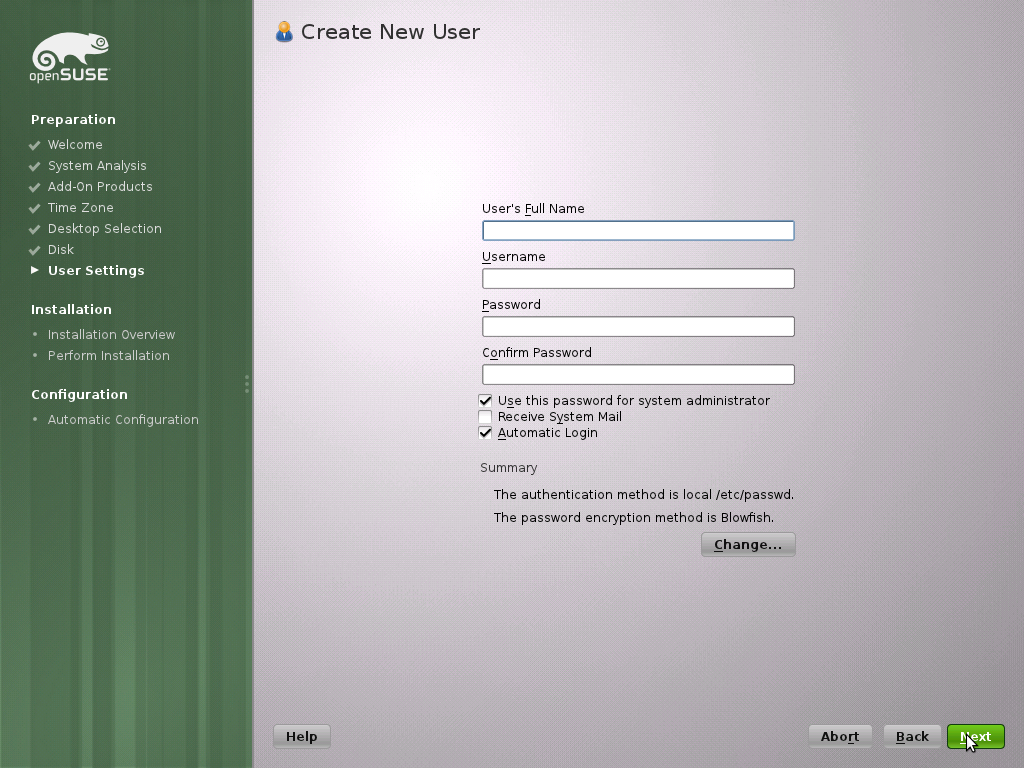The image size is (1024, 768).
Task: Select Time Zone step in sidebar
Action: 81,208
